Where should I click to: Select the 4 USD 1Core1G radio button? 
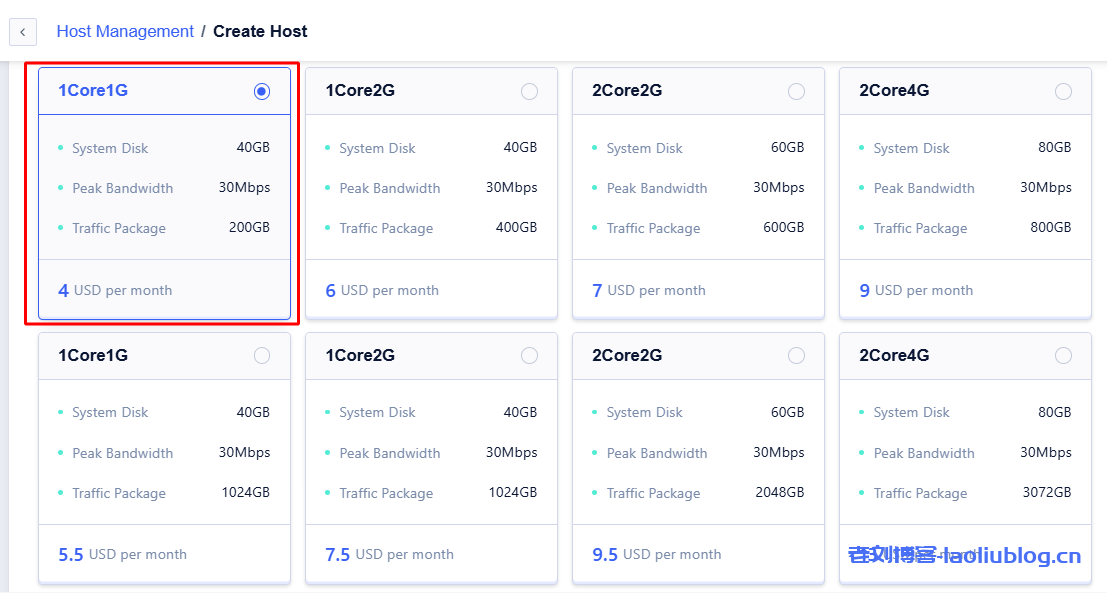(x=262, y=91)
